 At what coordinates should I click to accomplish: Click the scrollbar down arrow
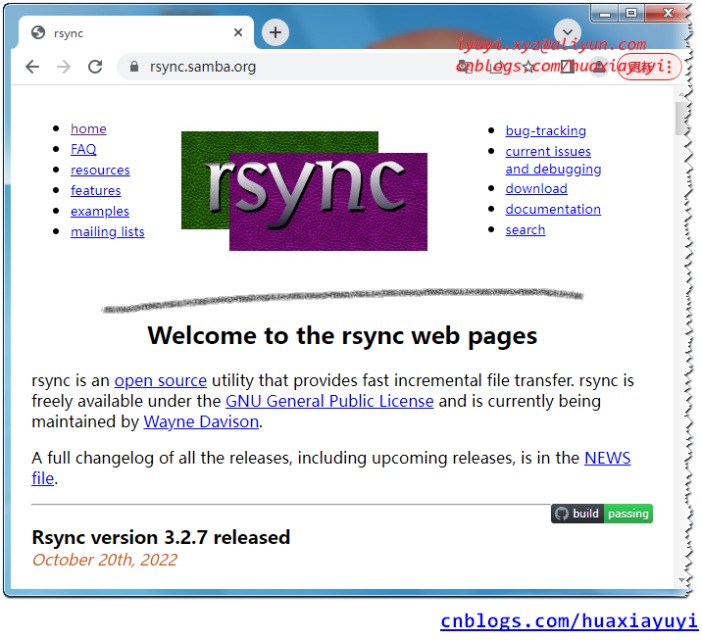click(681, 580)
